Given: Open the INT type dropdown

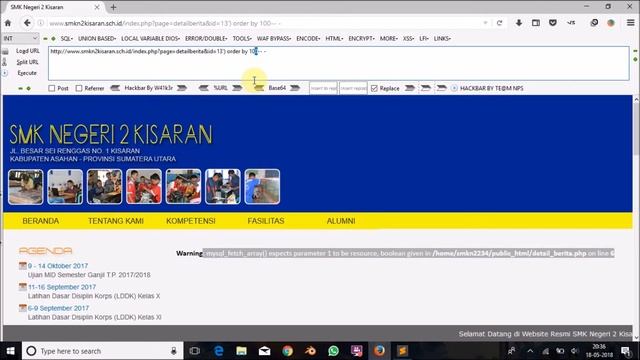Looking at the screenshot, I should pyautogui.click(x=20, y=38).
